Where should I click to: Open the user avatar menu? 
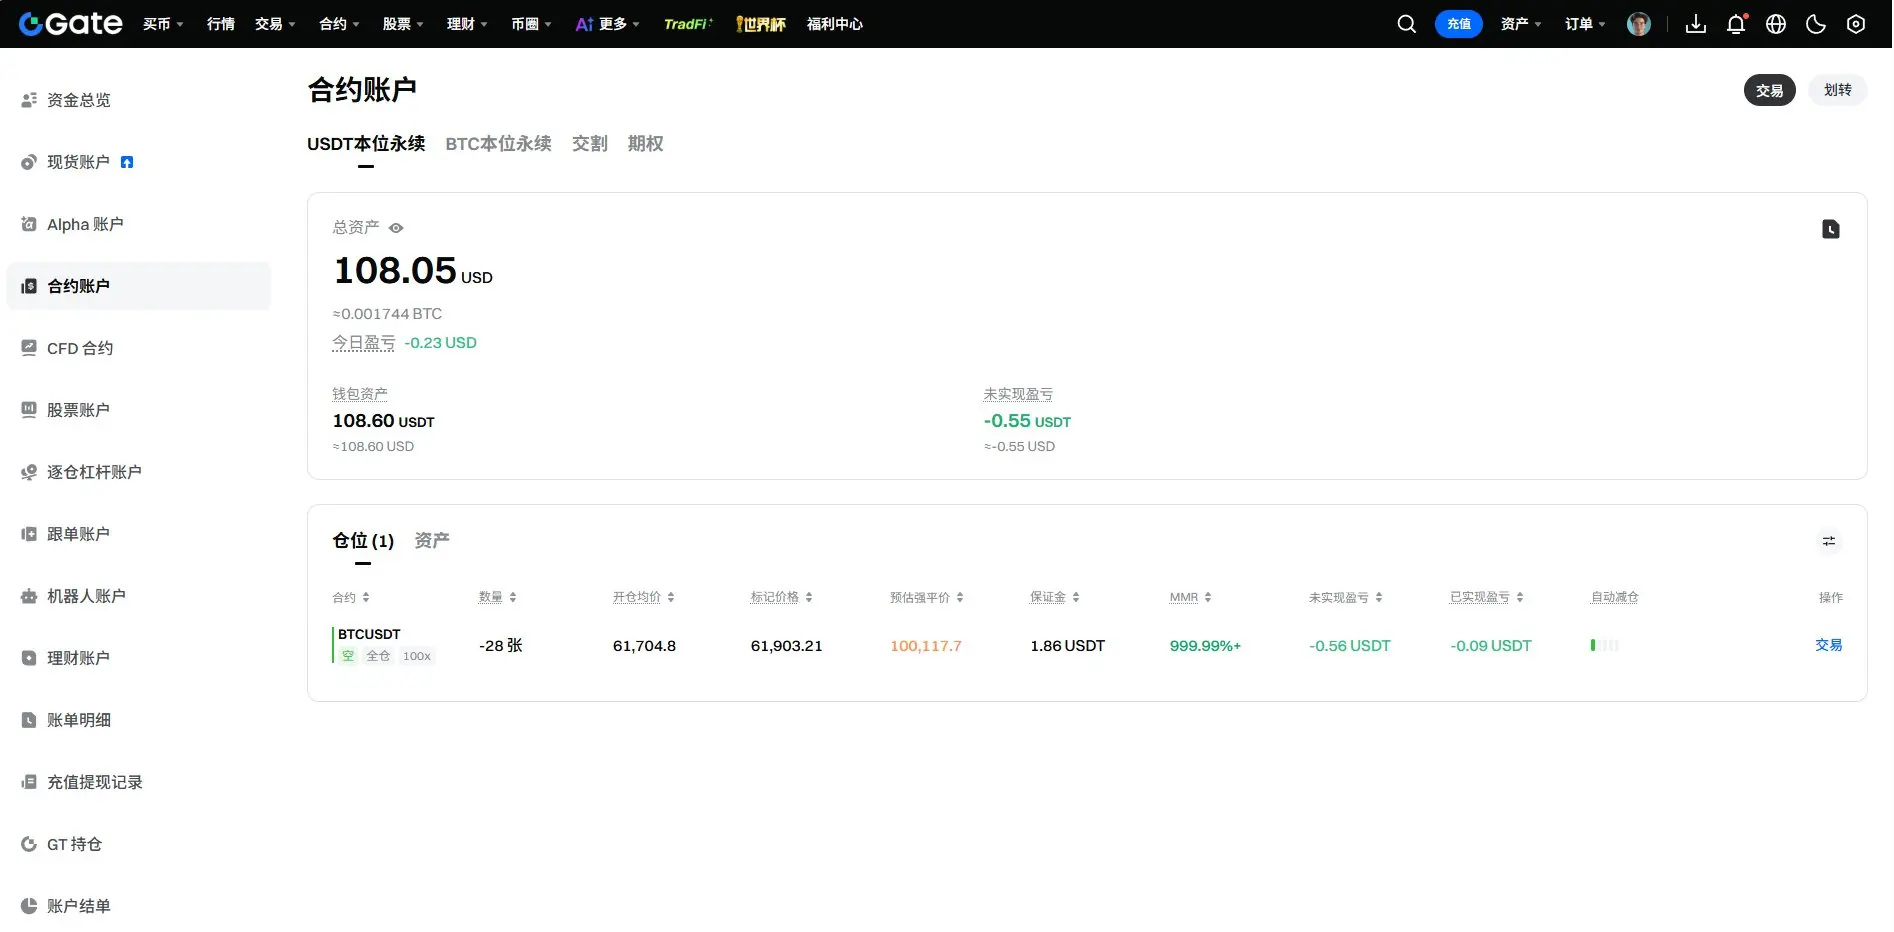point(1638,24)
